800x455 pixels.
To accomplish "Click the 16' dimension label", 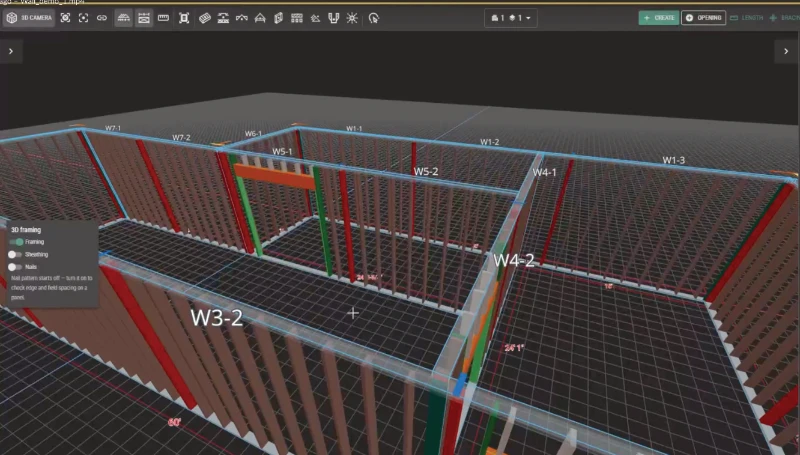I will coord(608,287).
